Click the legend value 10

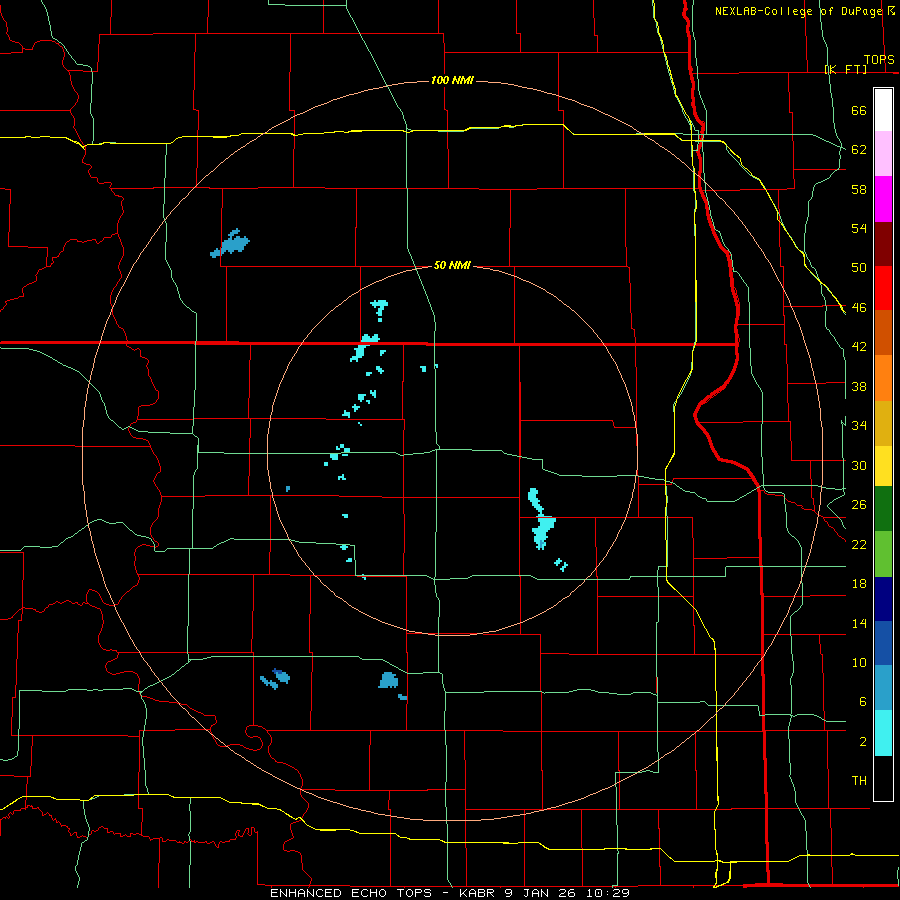pyautogui.click(x=859, y=662)
